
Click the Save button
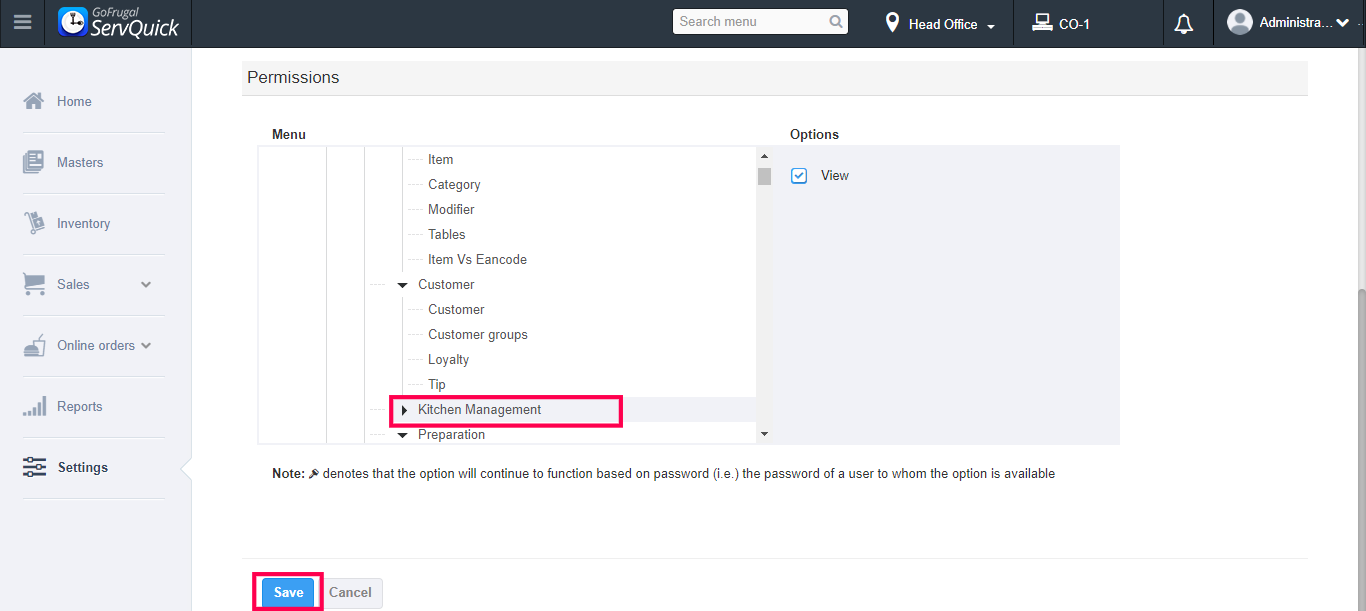(288, 592)
